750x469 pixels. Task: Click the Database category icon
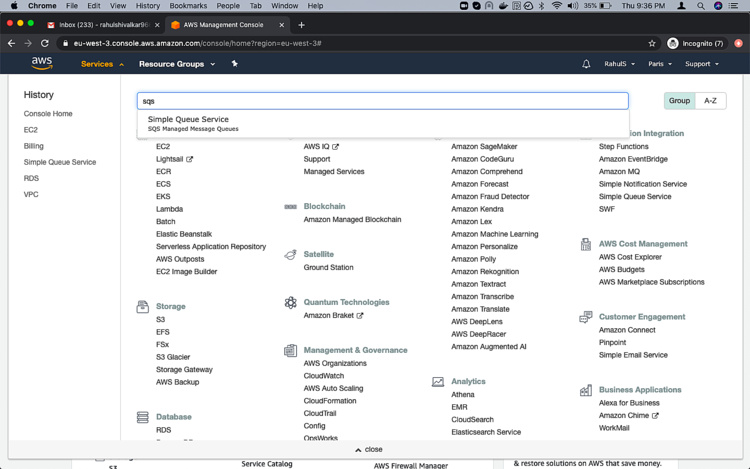(x=143, y=417)
